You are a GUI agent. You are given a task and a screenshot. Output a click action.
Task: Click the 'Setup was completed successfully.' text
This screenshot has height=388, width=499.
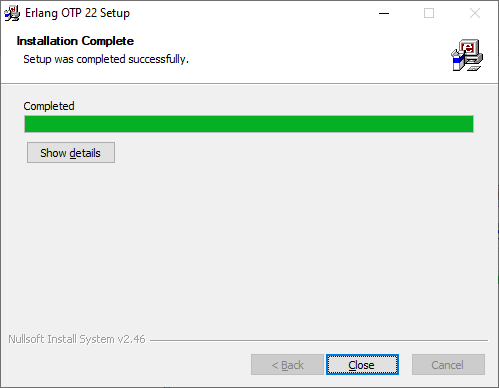(106, 59)
